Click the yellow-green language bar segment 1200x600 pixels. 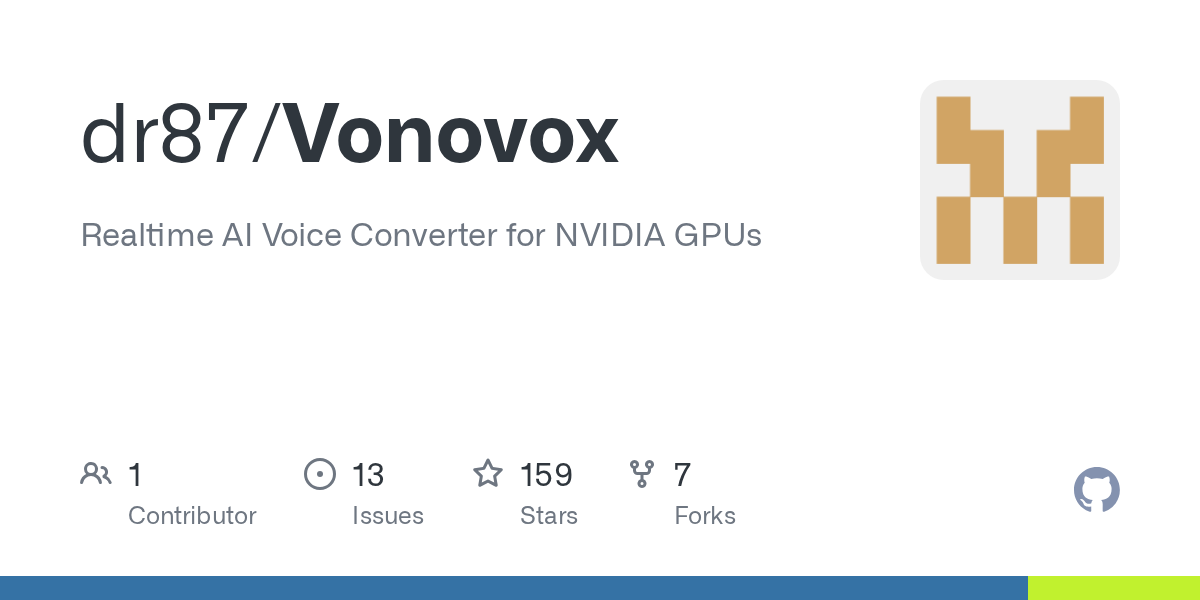[1114, 588]
